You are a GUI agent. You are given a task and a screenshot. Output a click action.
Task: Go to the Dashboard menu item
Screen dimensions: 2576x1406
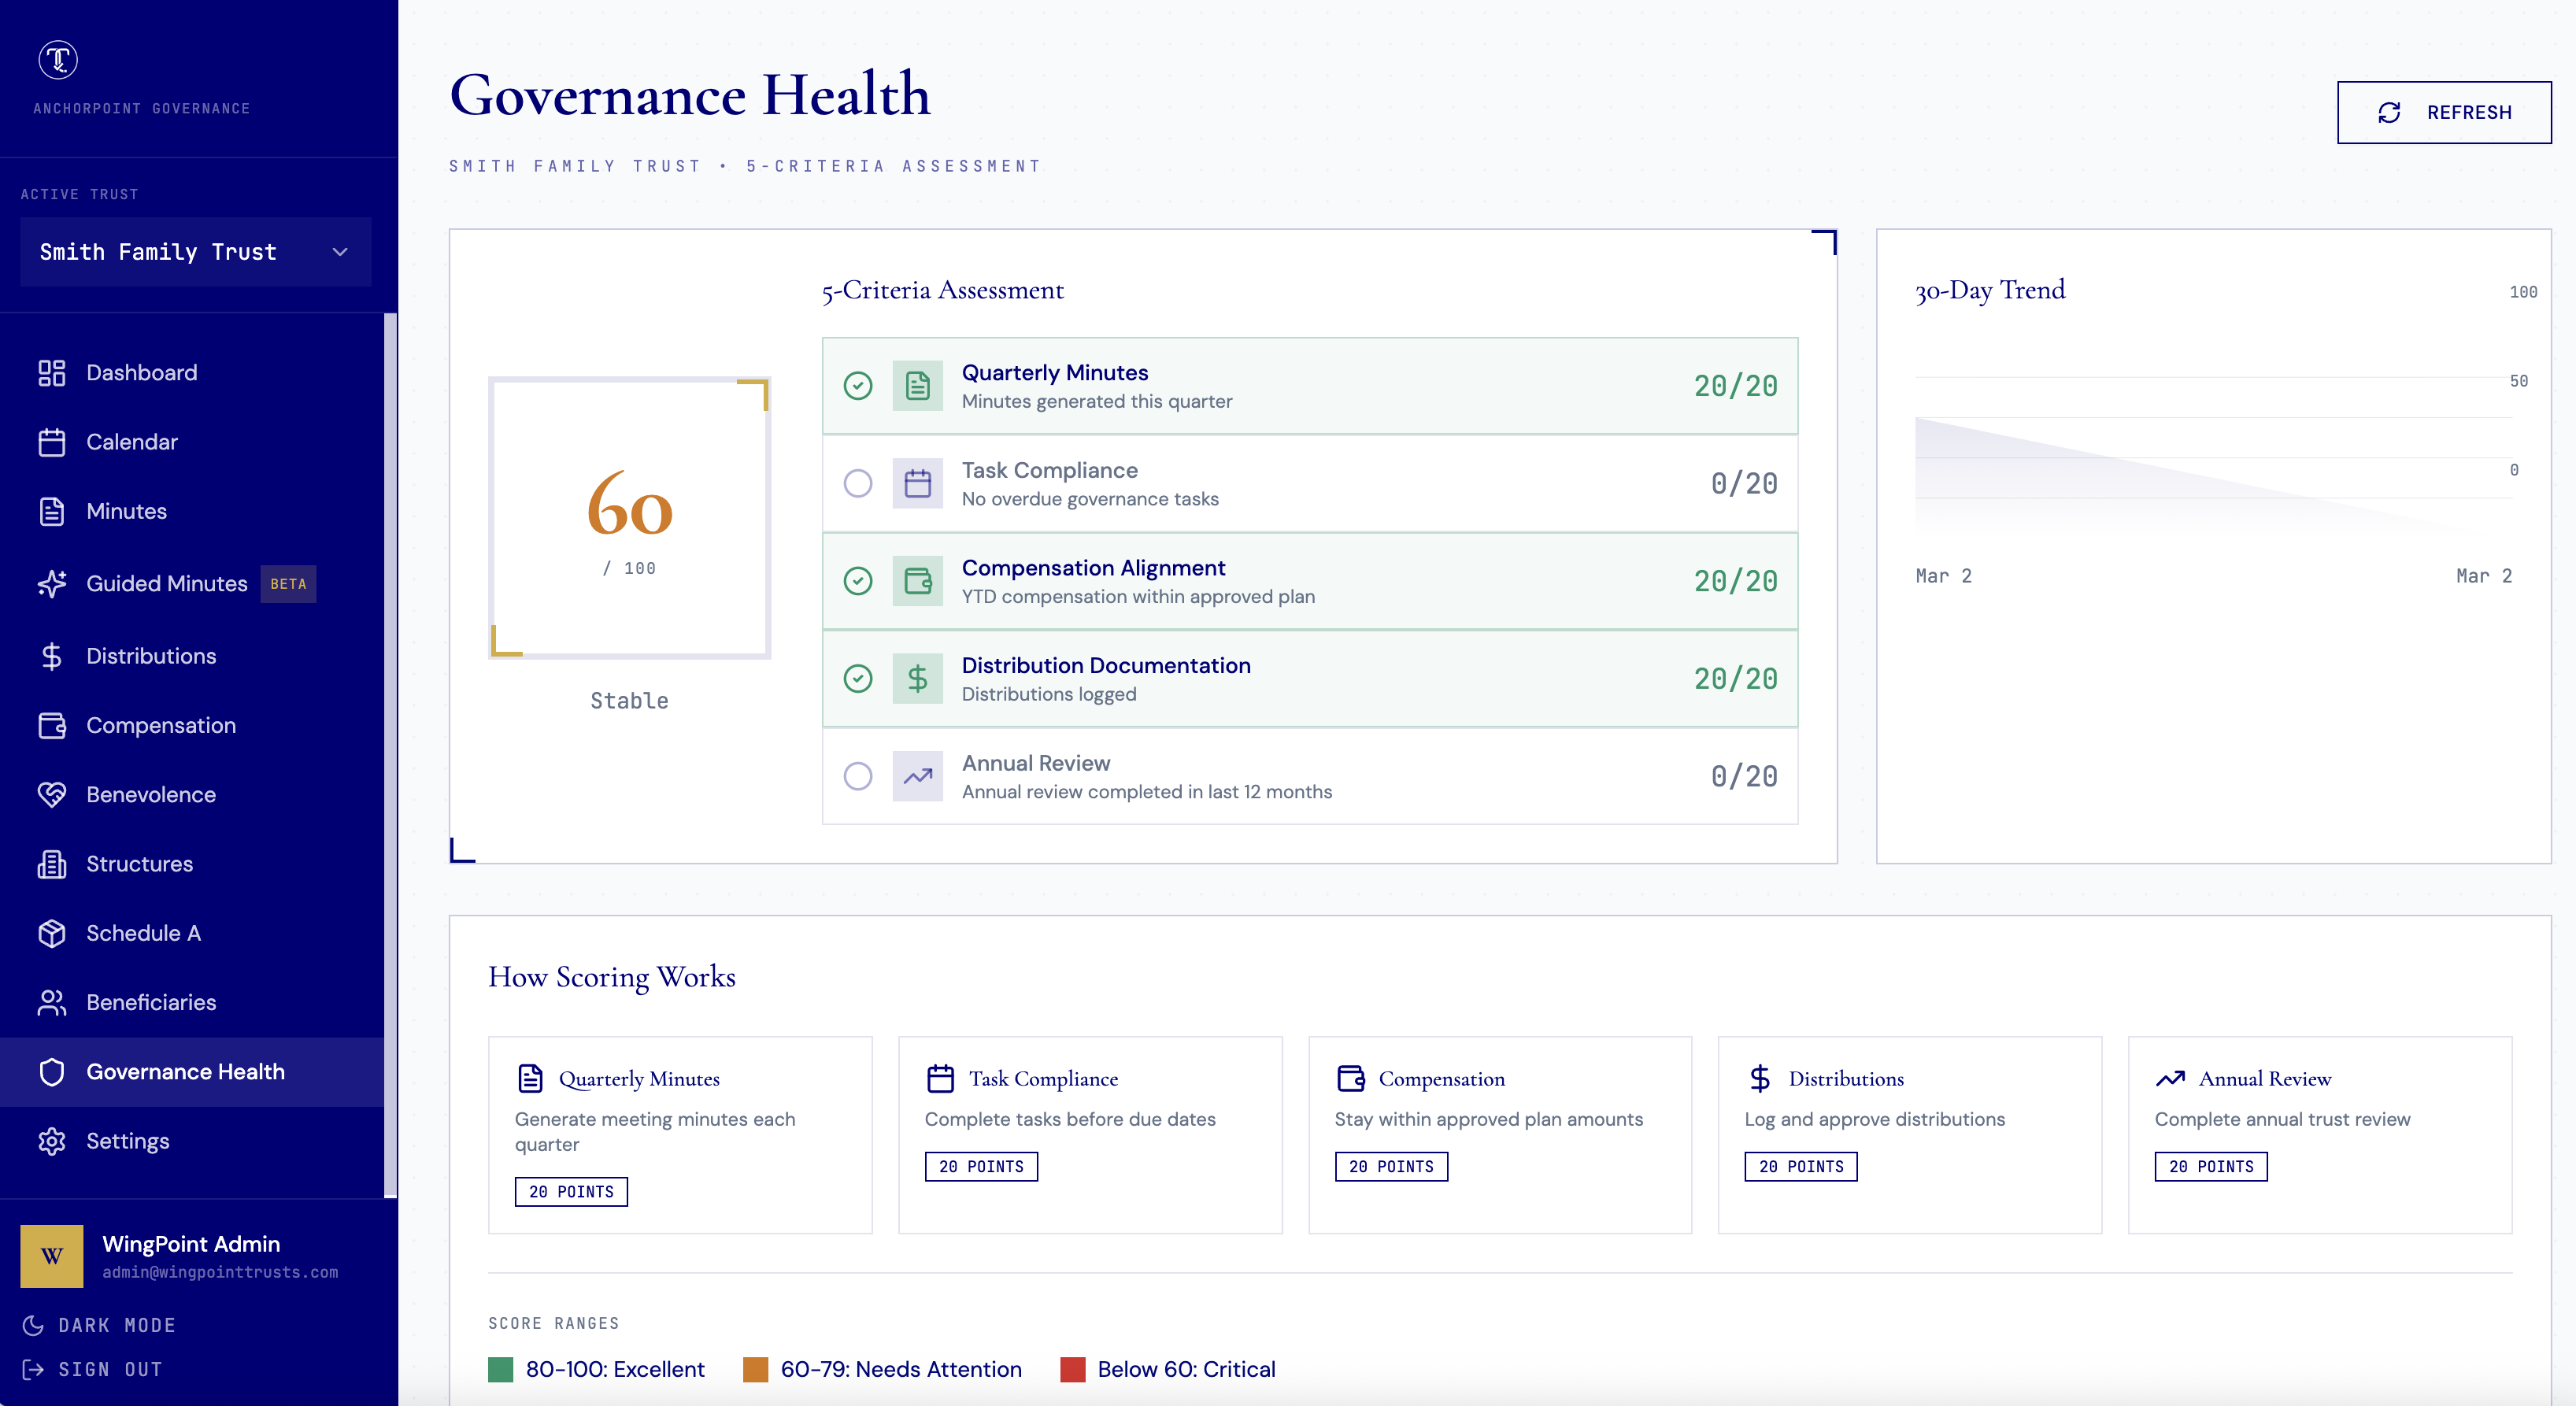[x=141, y=372]
